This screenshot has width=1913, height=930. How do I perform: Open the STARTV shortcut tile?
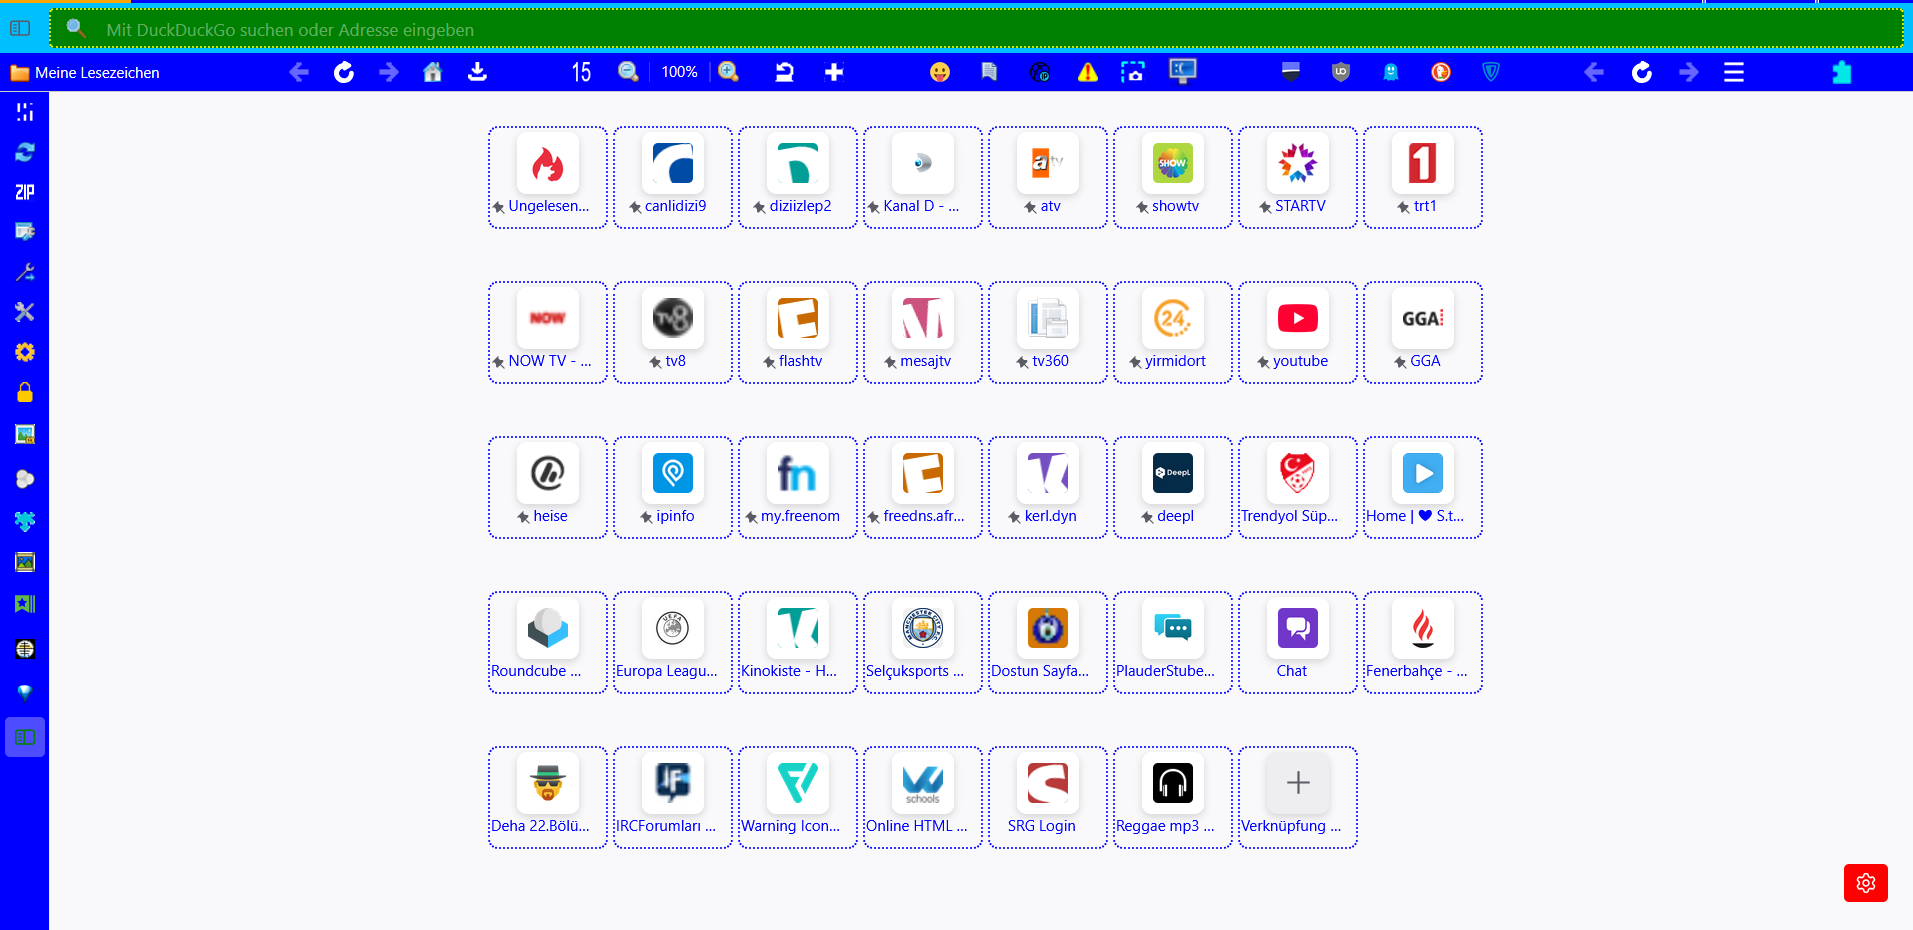click(x=1298, y=177)
